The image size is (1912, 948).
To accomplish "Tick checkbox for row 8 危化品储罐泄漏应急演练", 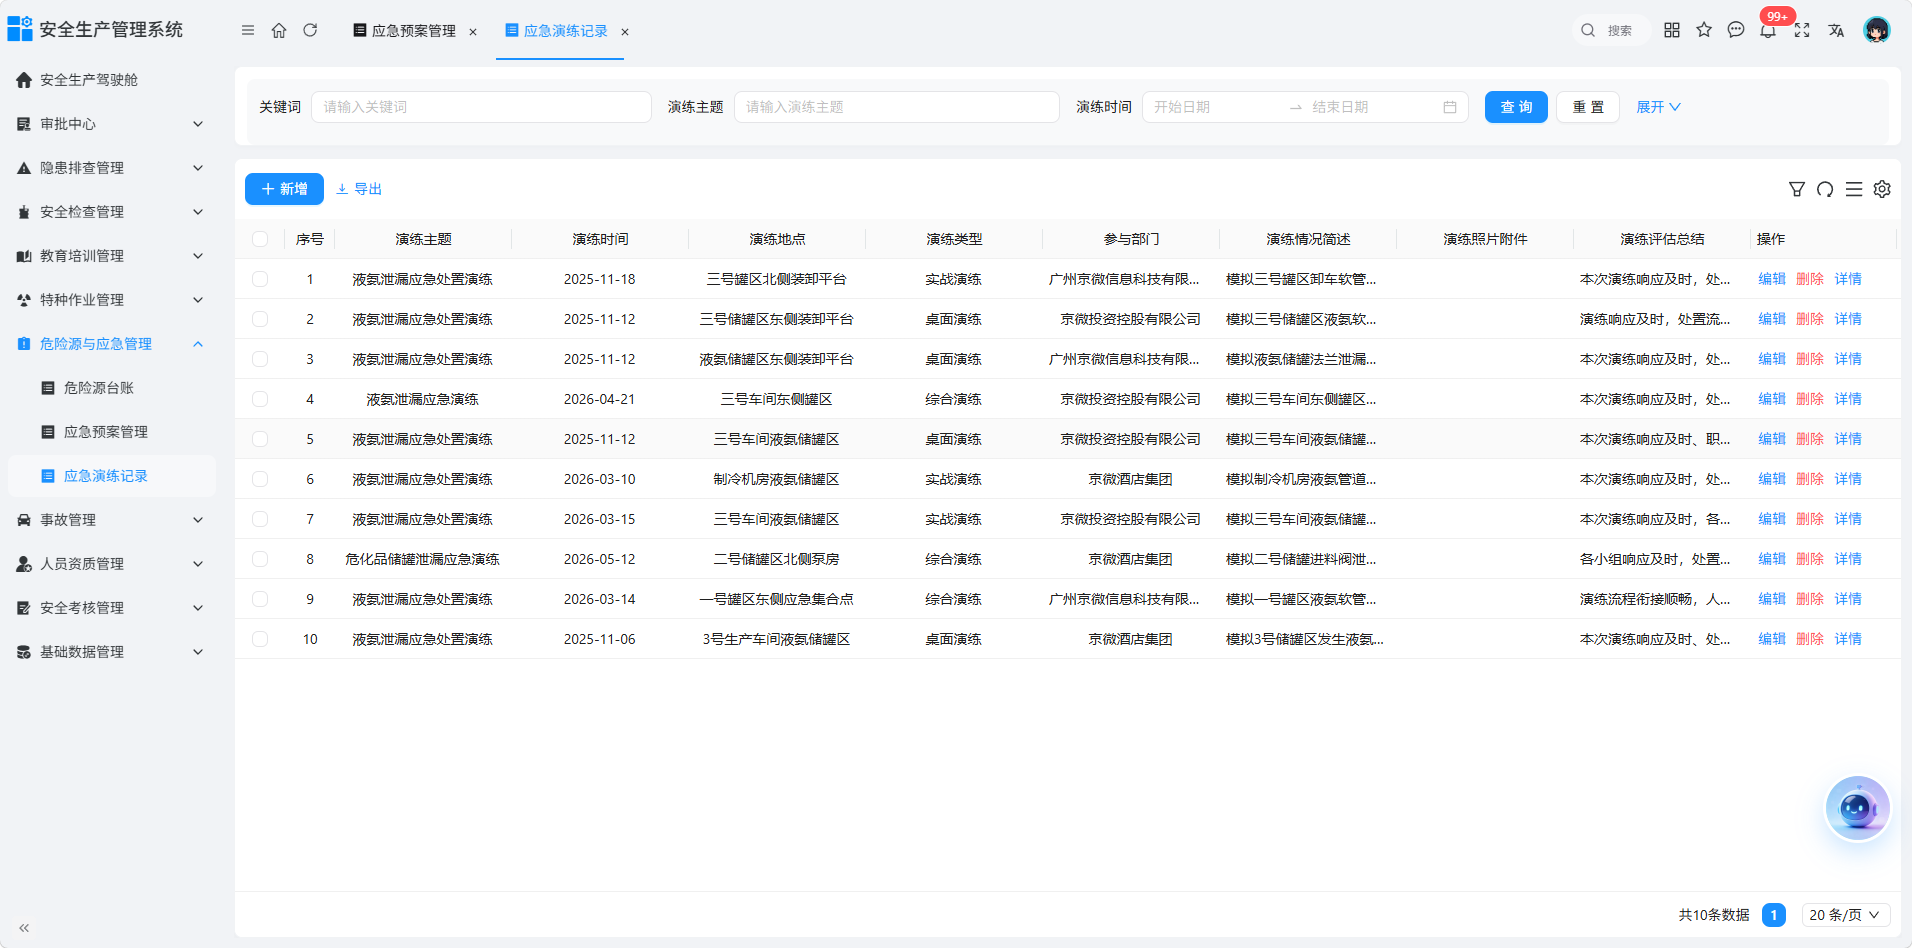I will (x=260, y=559).
